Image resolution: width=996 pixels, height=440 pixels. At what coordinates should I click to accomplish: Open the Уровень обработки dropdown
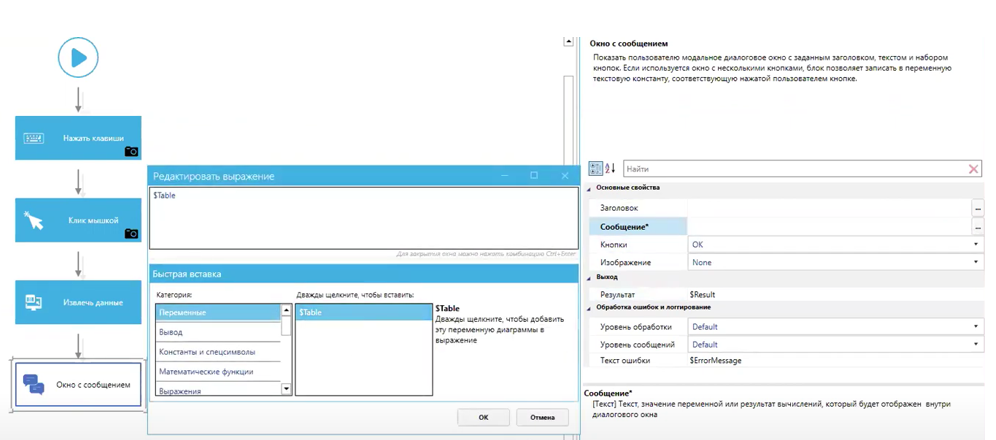pos(976,326)
